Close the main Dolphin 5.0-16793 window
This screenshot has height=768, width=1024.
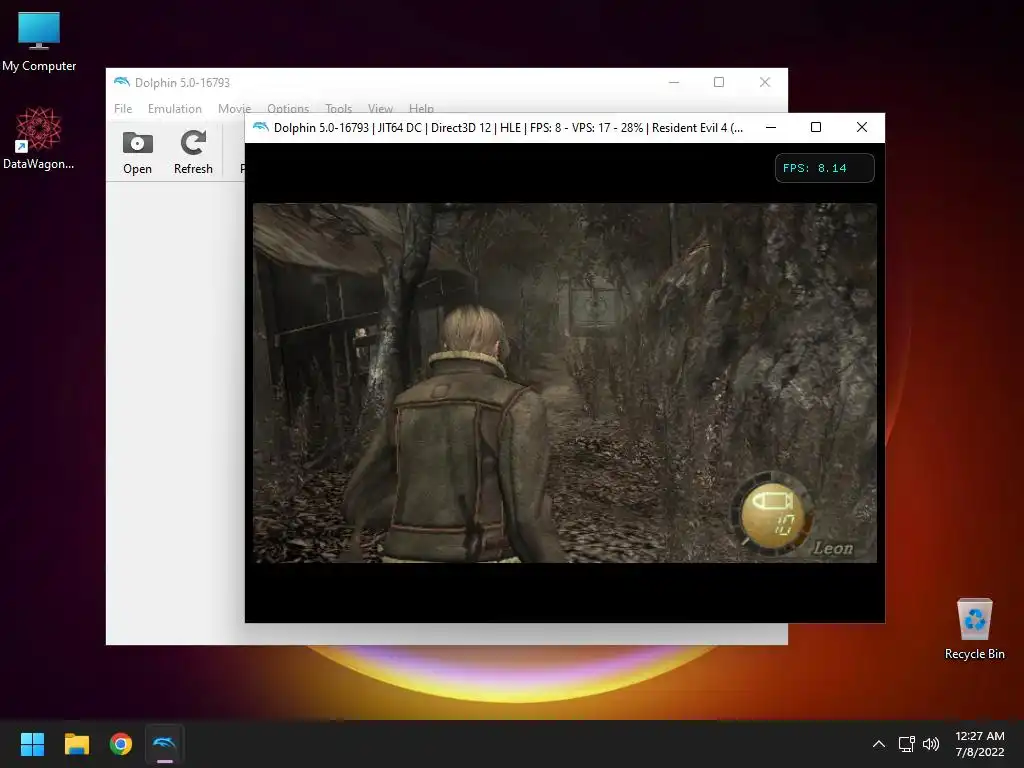[x=765, y=82]
